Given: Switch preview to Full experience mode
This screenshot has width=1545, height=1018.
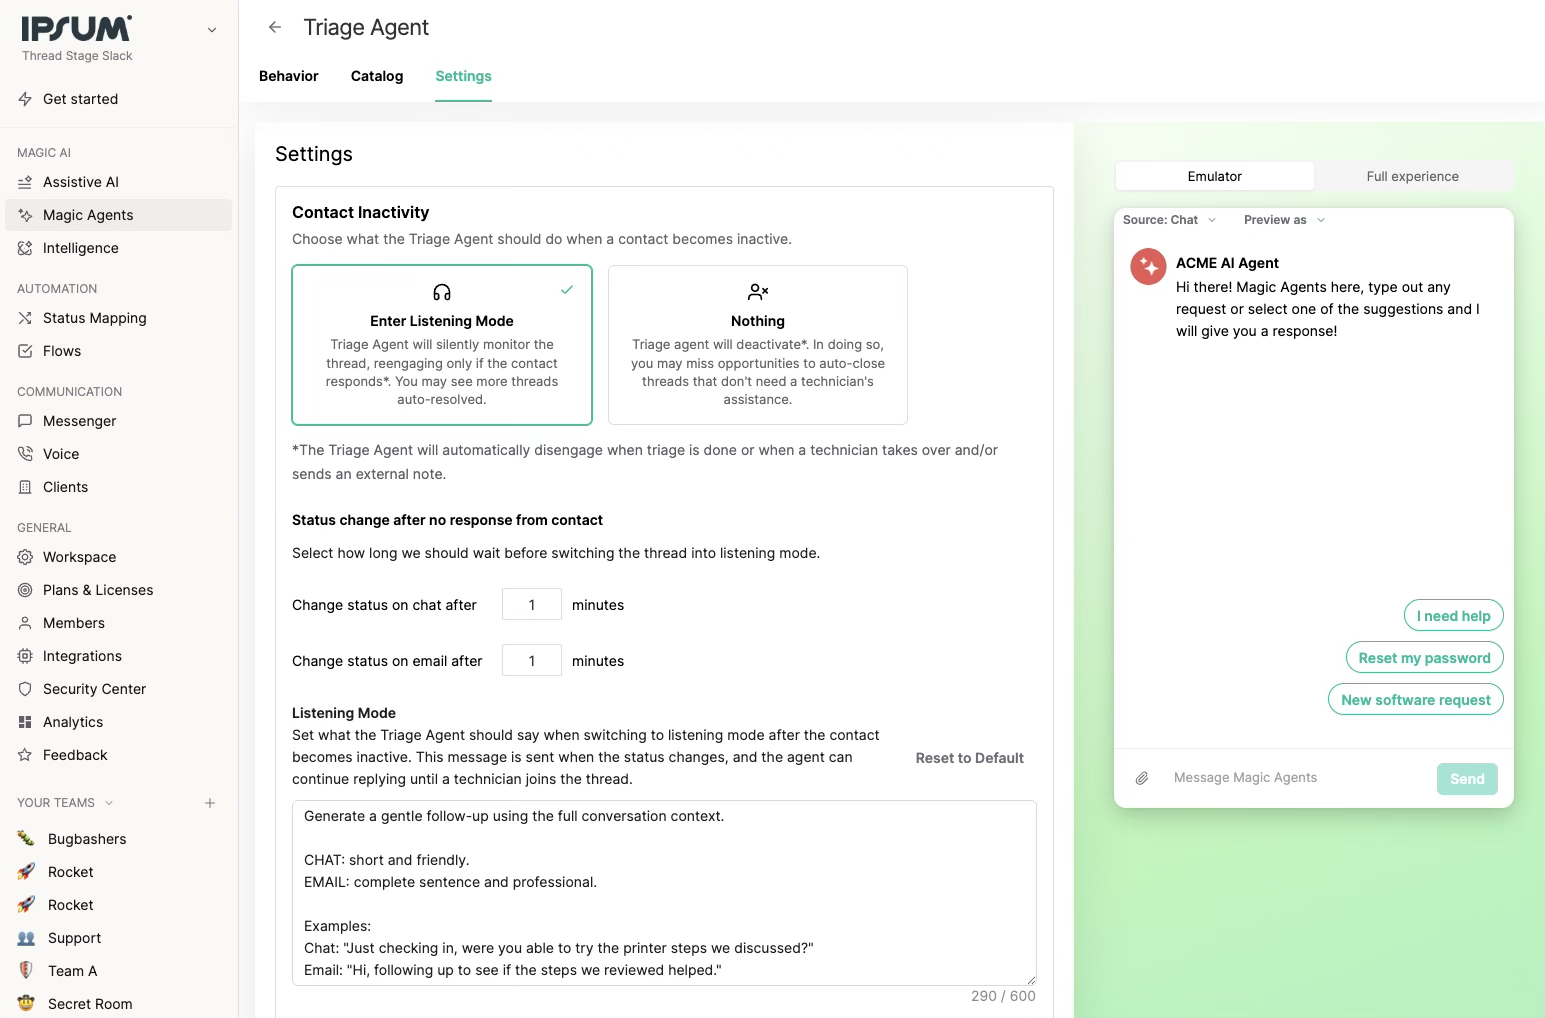Looking at the screenshot, I should coord(1412,176).
